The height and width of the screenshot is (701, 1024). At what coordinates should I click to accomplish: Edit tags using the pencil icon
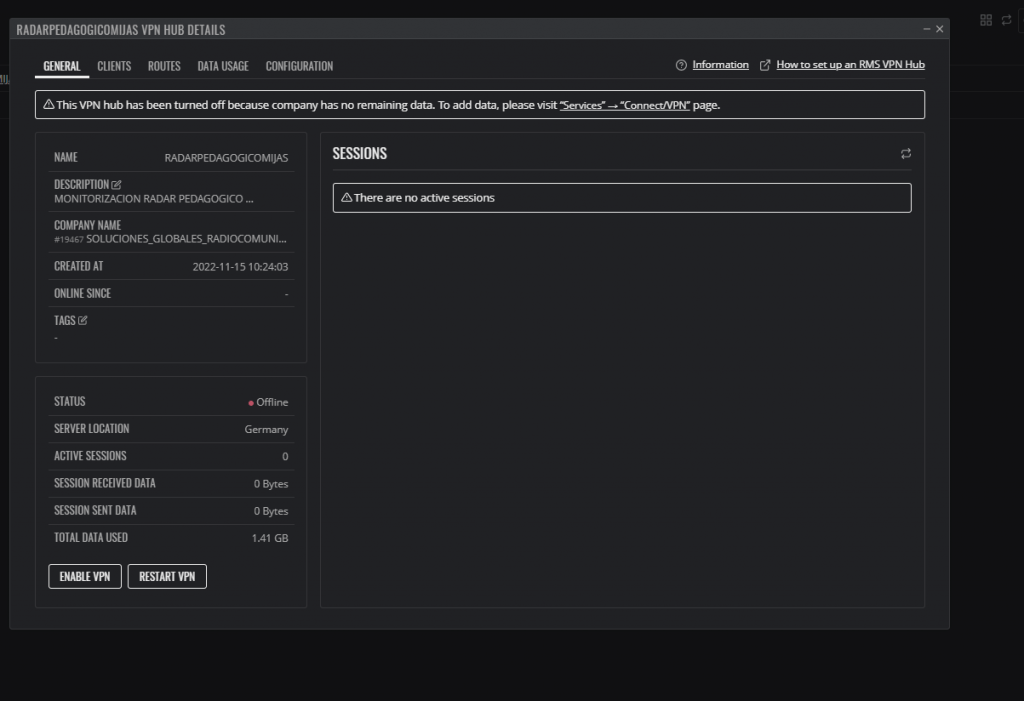[x=82, y=320]
